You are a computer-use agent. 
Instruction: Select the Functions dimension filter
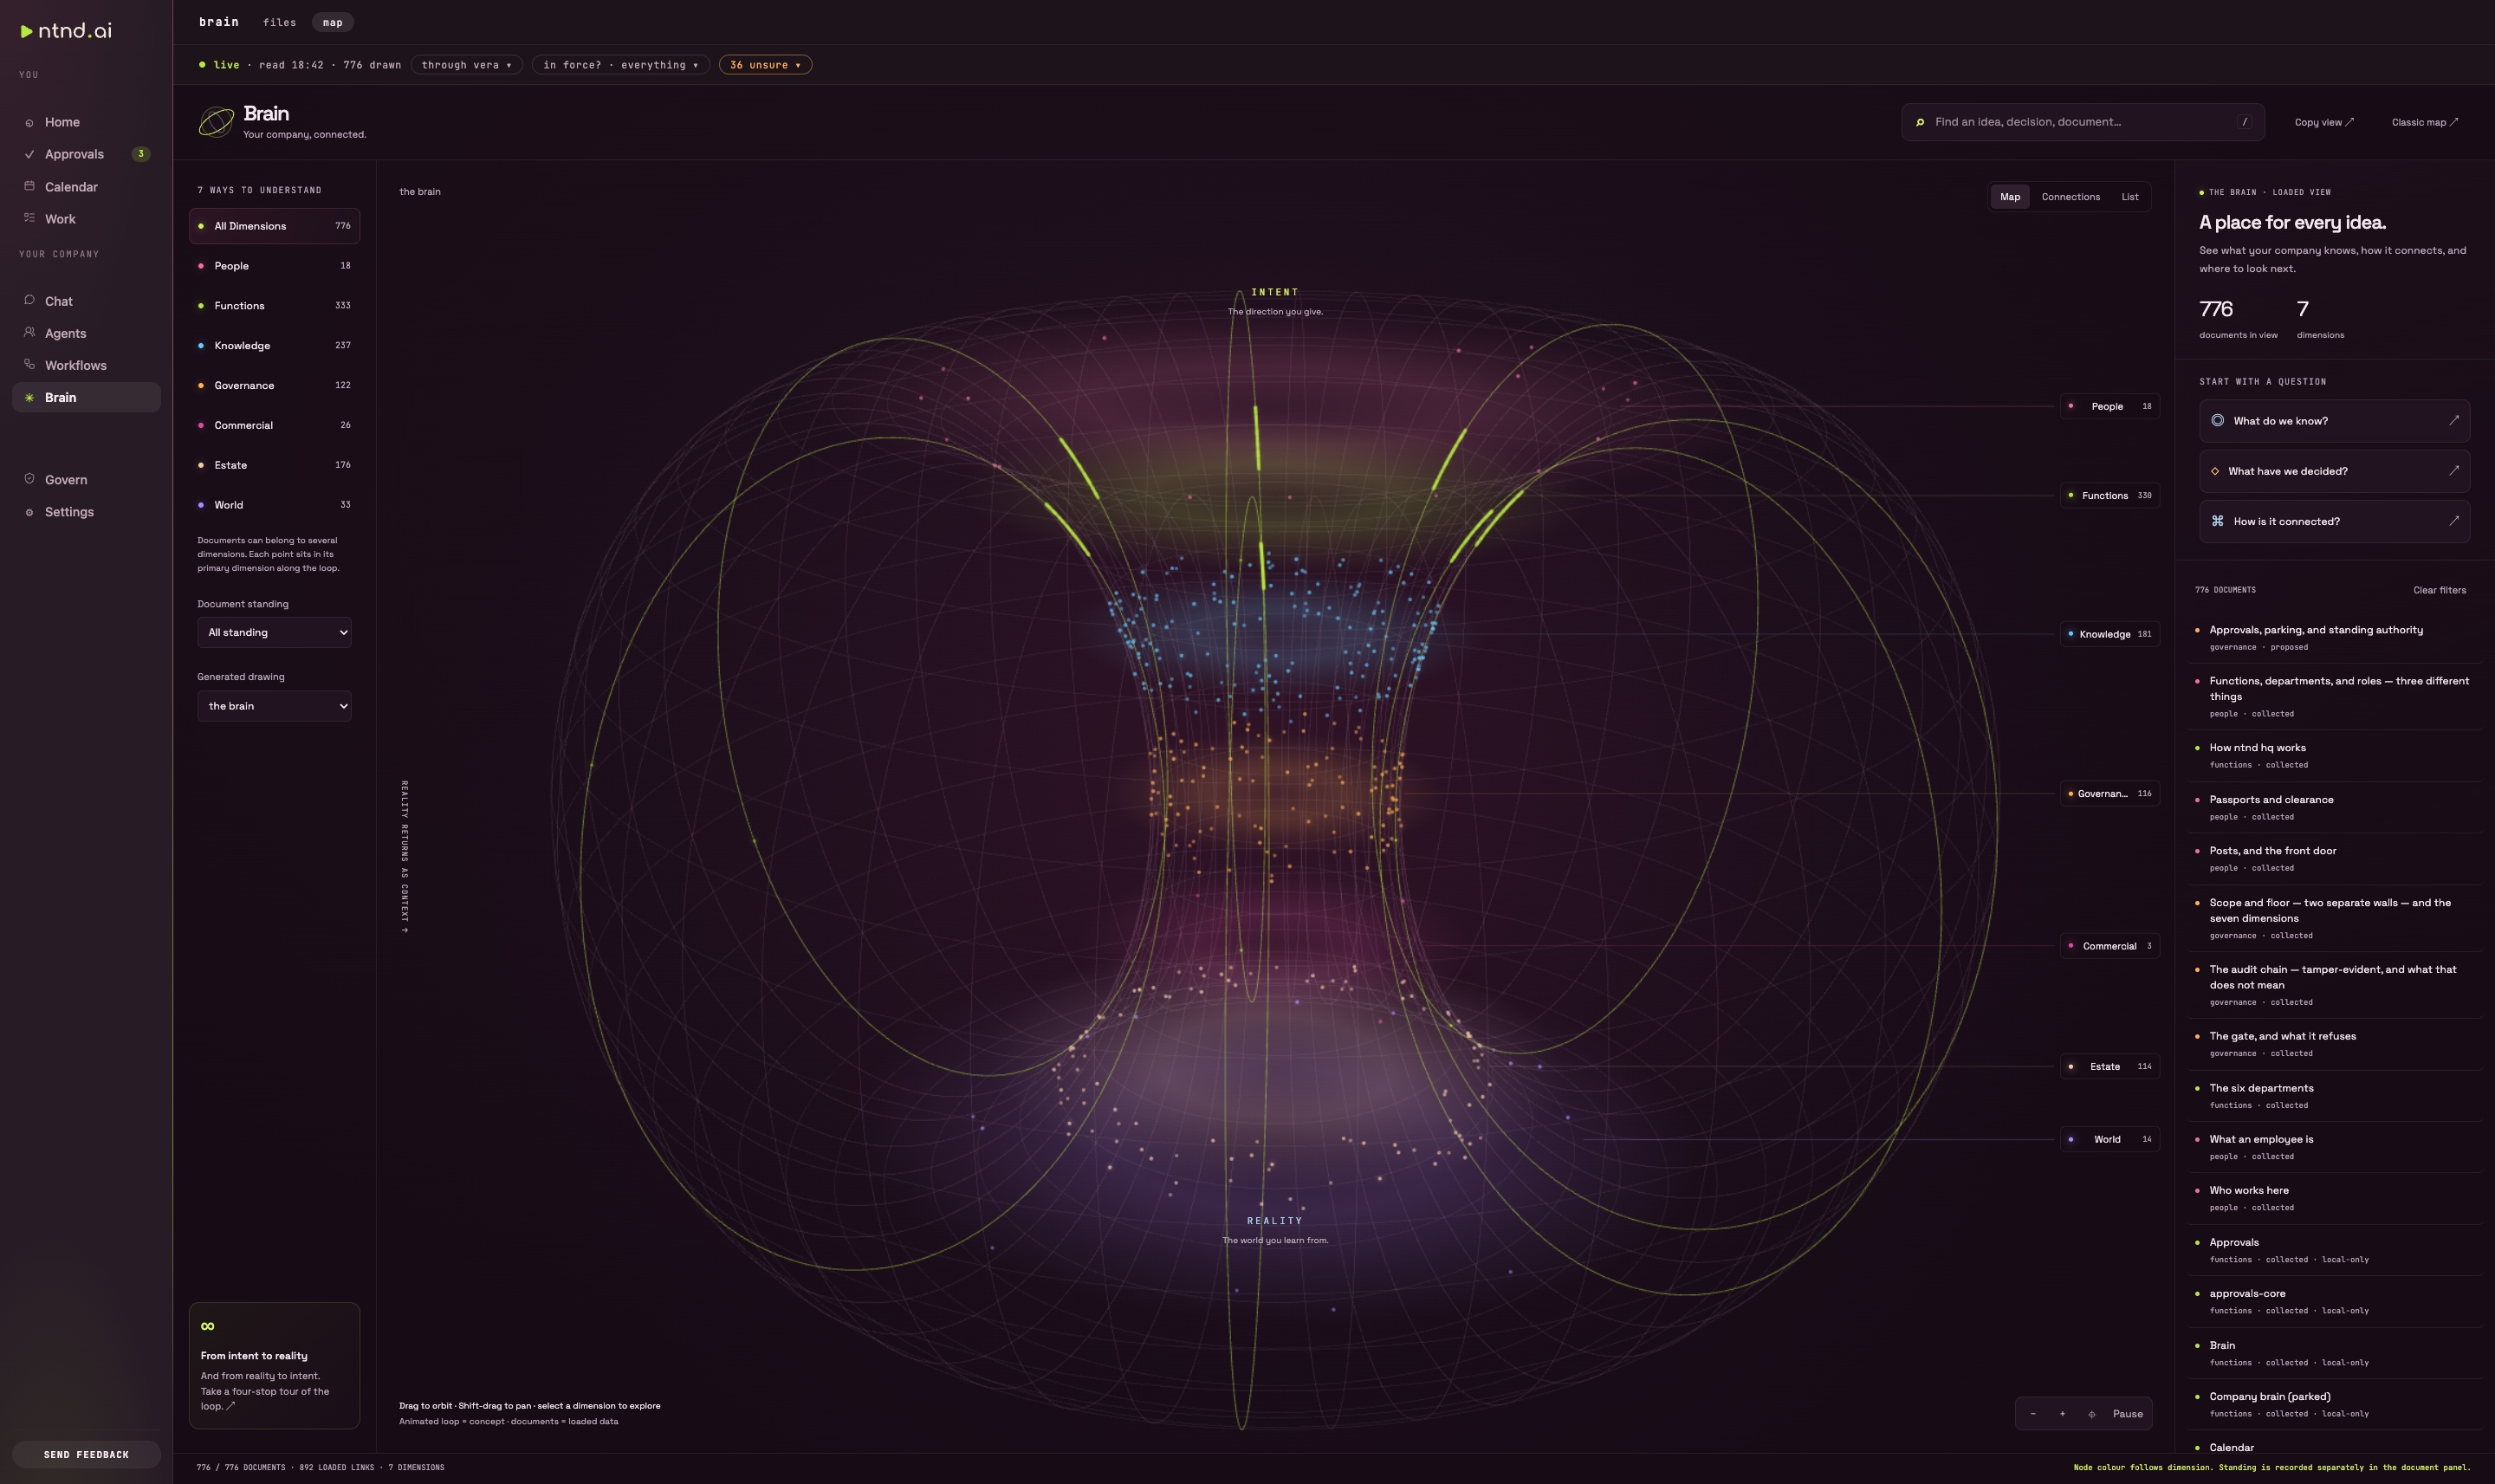tap(274, 306)
